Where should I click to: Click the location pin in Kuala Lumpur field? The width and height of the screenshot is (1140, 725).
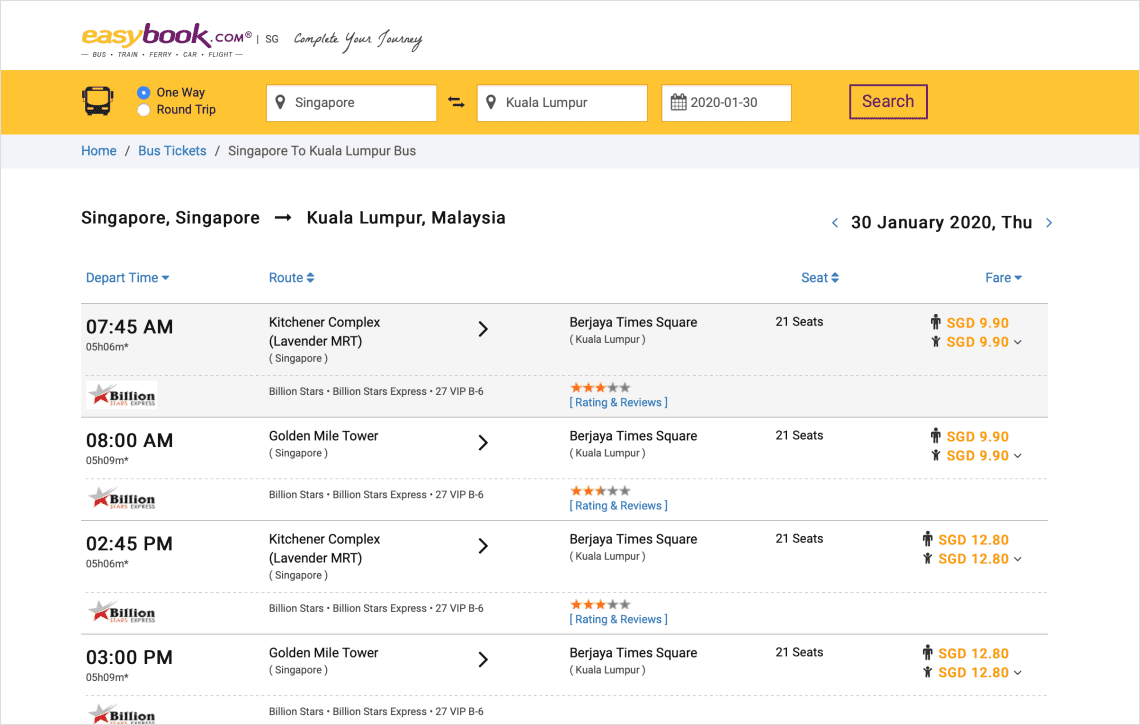[x=491, y=103]
